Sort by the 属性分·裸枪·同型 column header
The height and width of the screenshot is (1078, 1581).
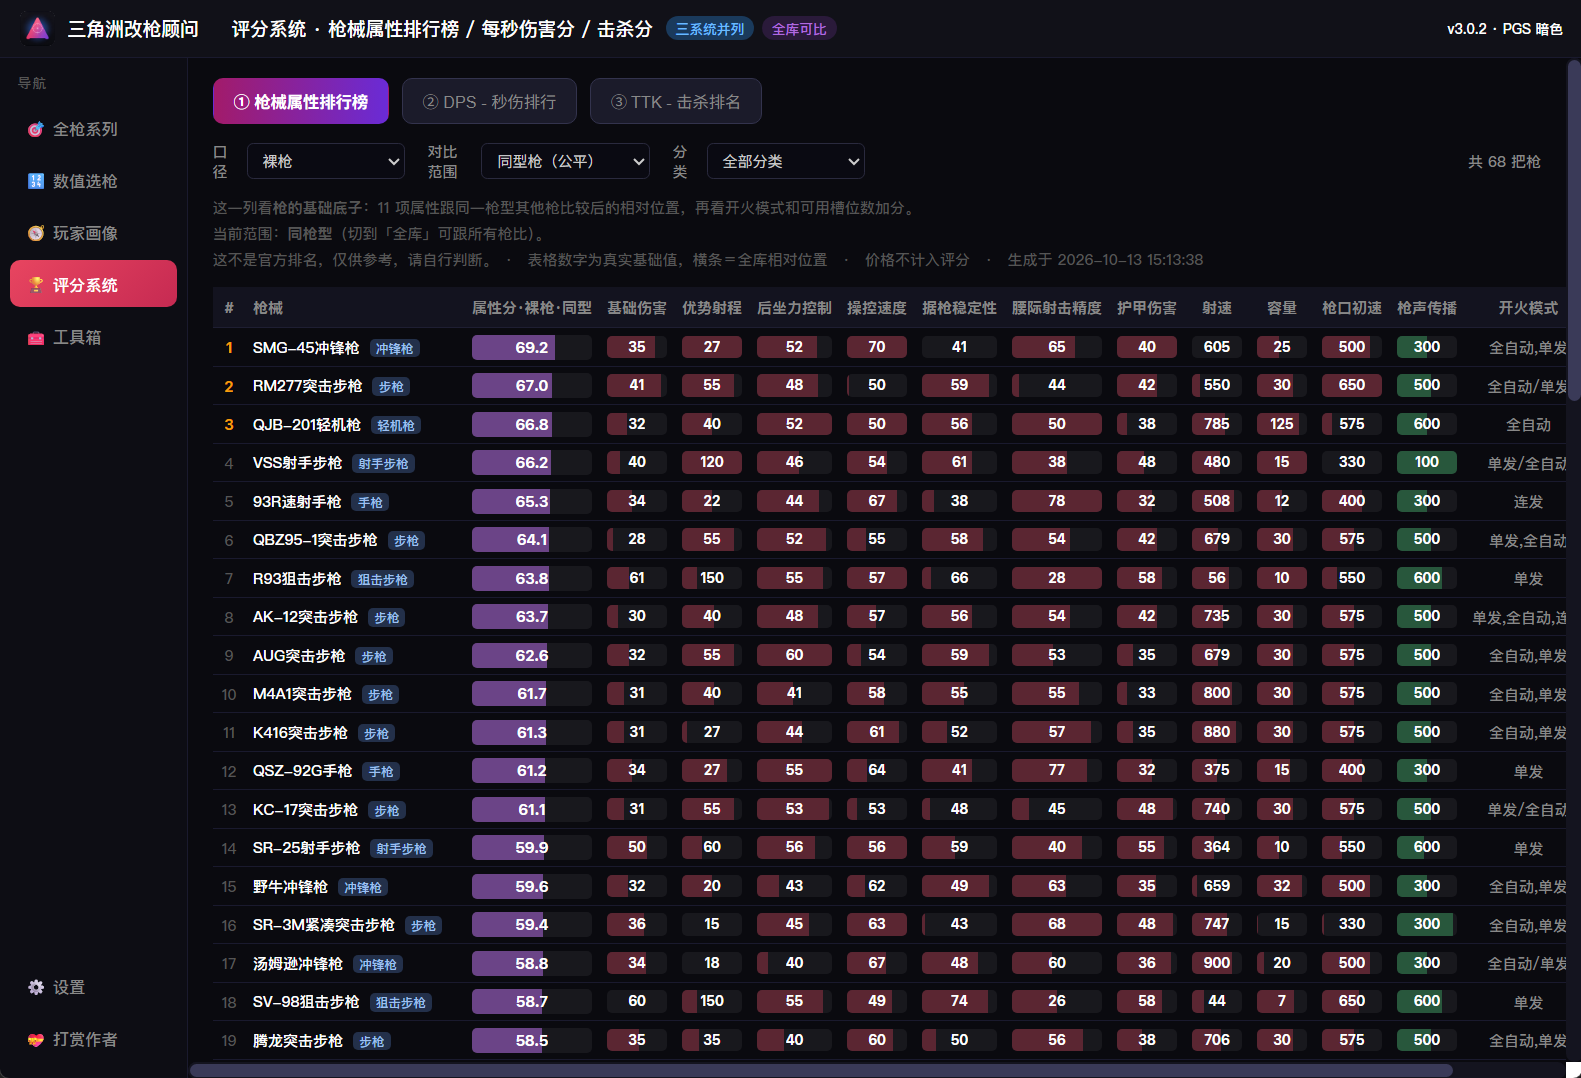click(532, 308)
